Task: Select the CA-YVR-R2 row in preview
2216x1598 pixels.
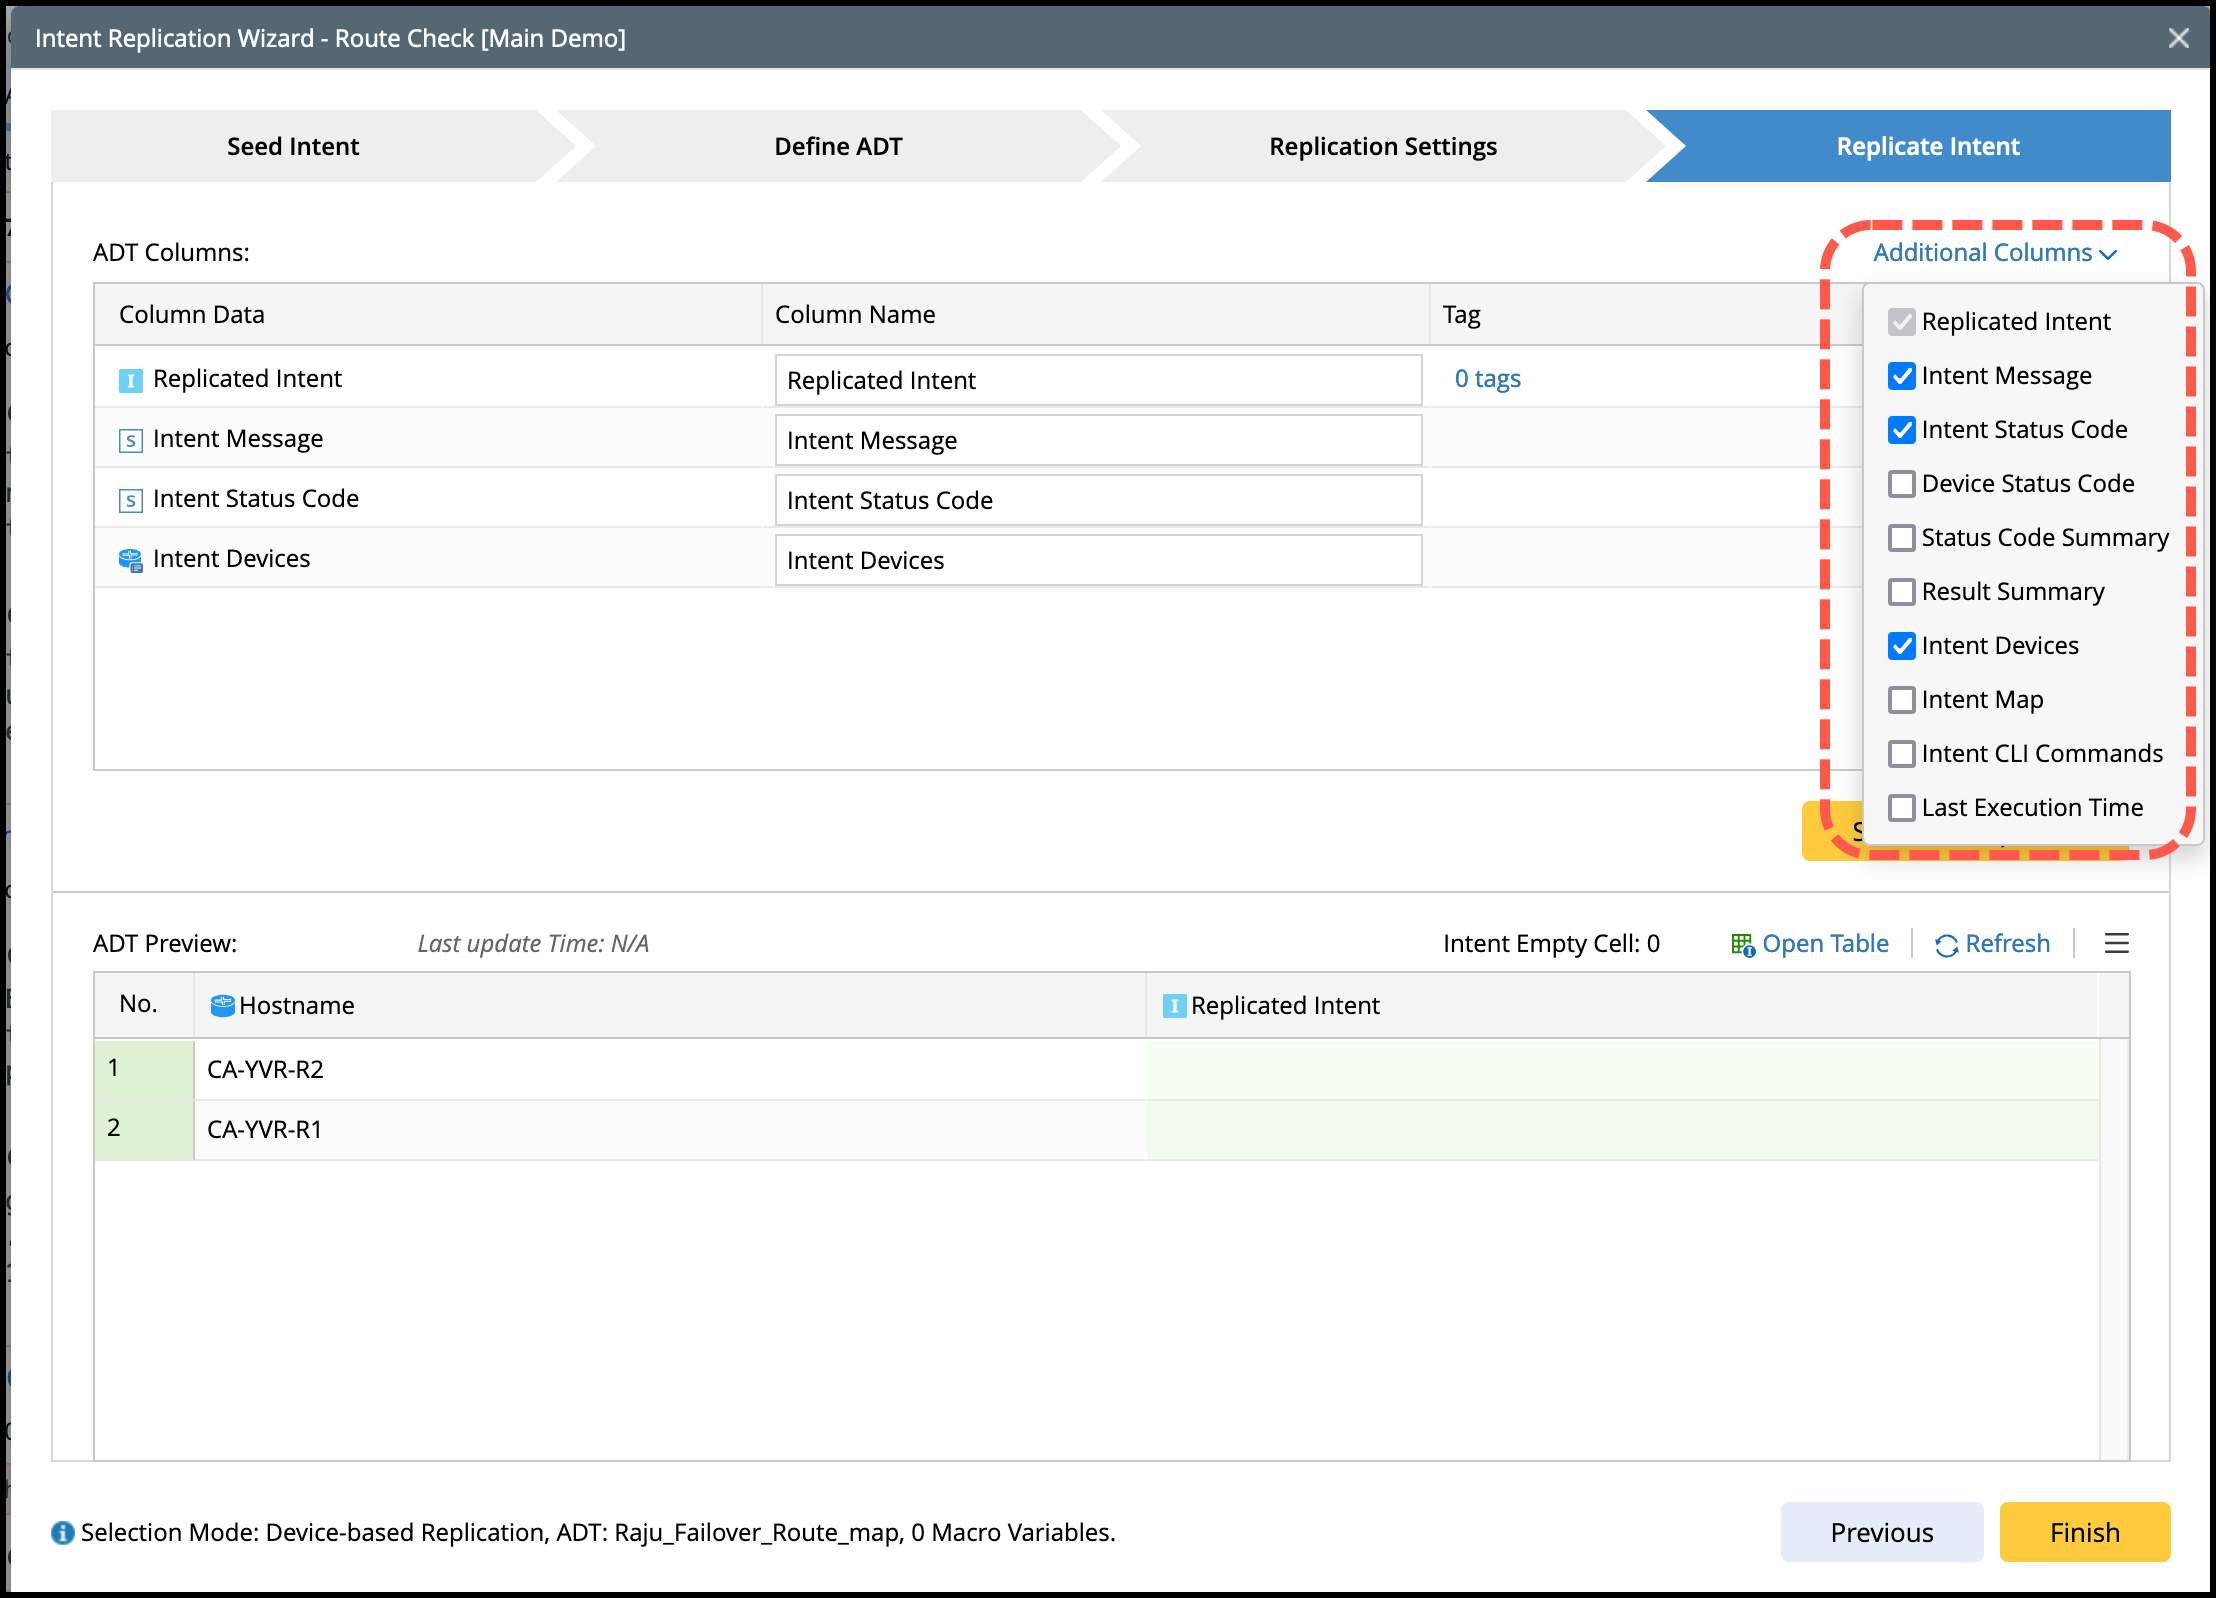Action: [265, 1069]
